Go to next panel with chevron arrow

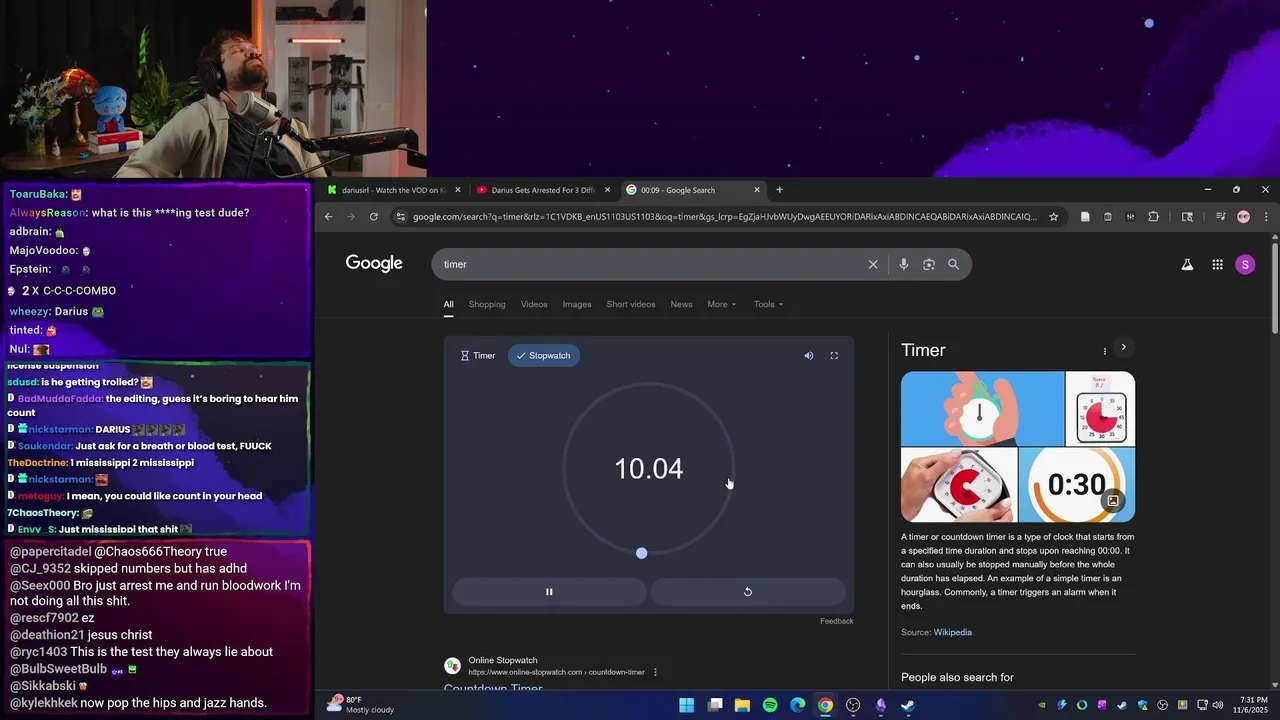pos(1123,347)
